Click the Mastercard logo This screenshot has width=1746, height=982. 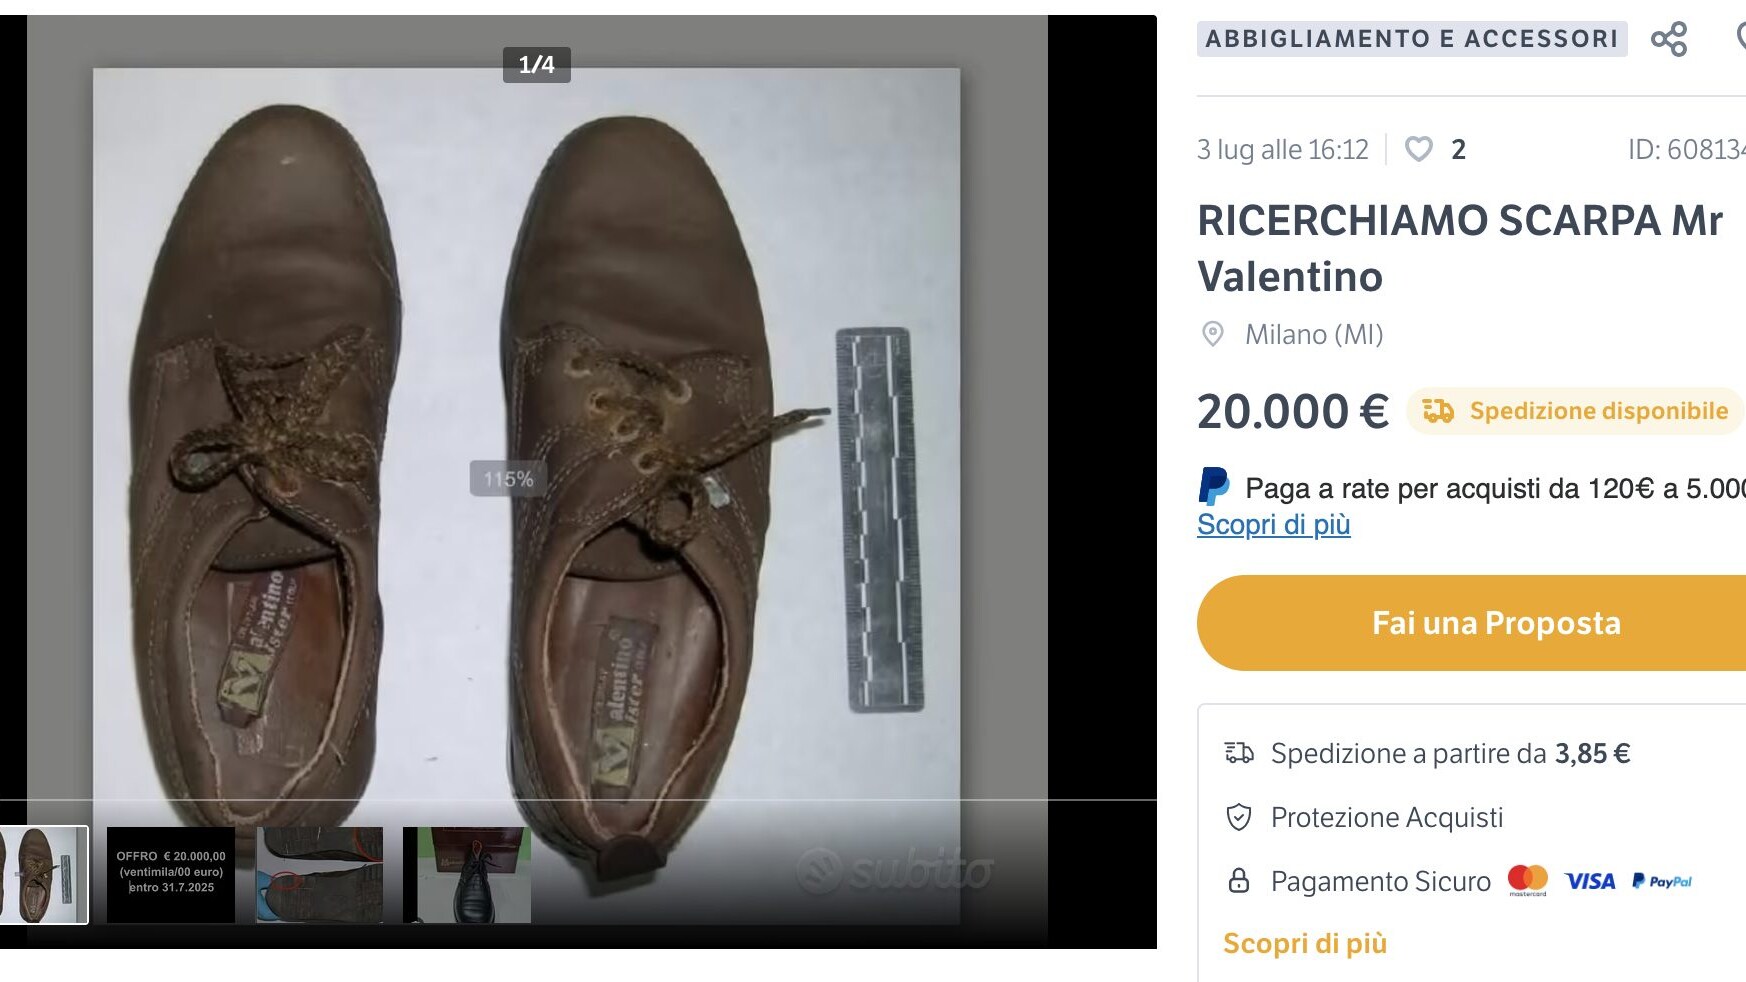(1527, 880)
